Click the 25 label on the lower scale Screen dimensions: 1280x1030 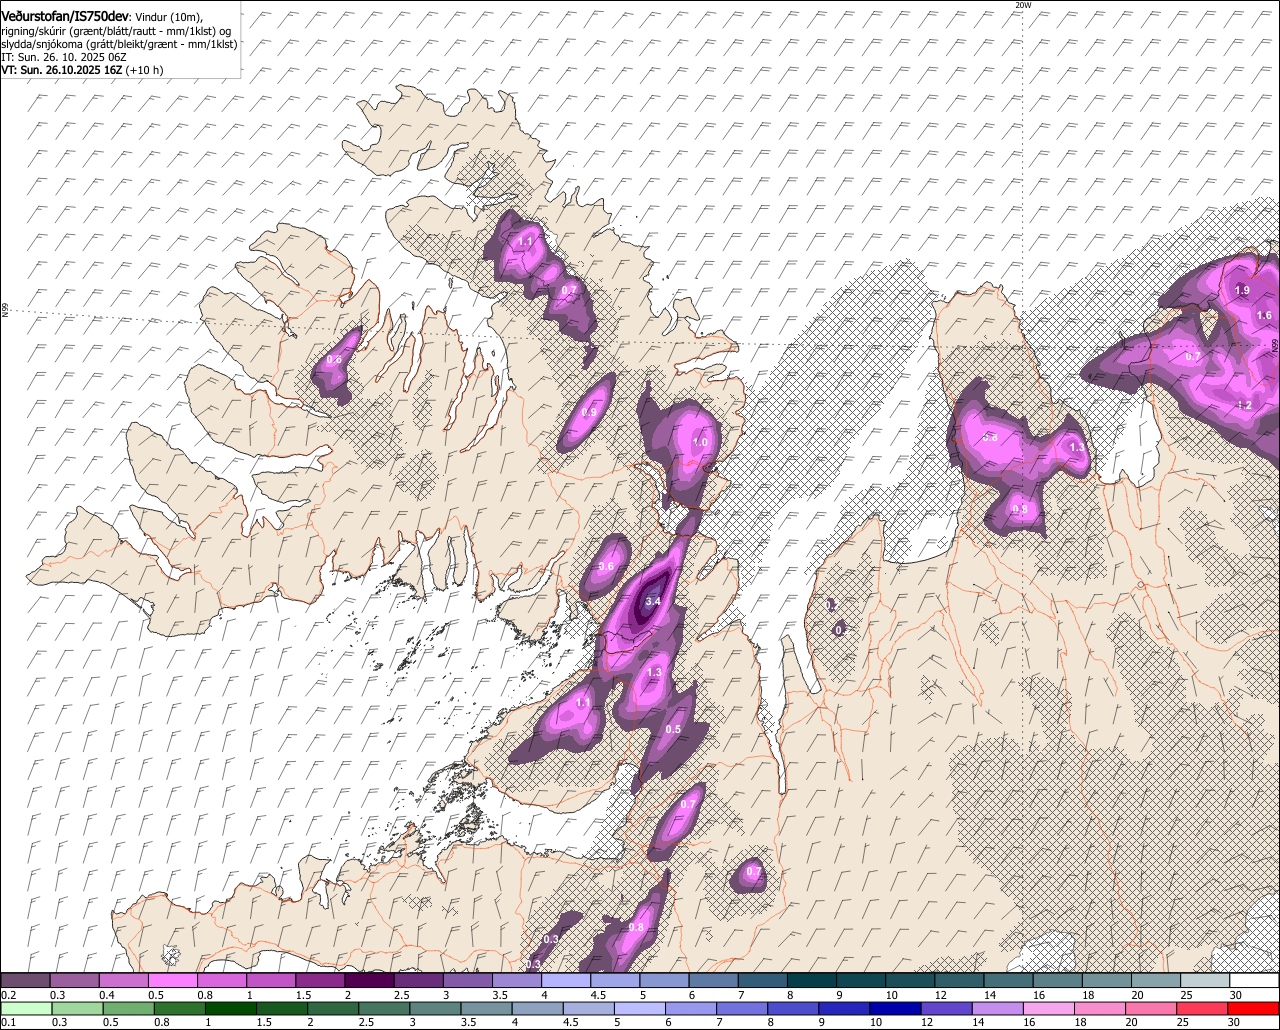[x=1183, y=1022]
